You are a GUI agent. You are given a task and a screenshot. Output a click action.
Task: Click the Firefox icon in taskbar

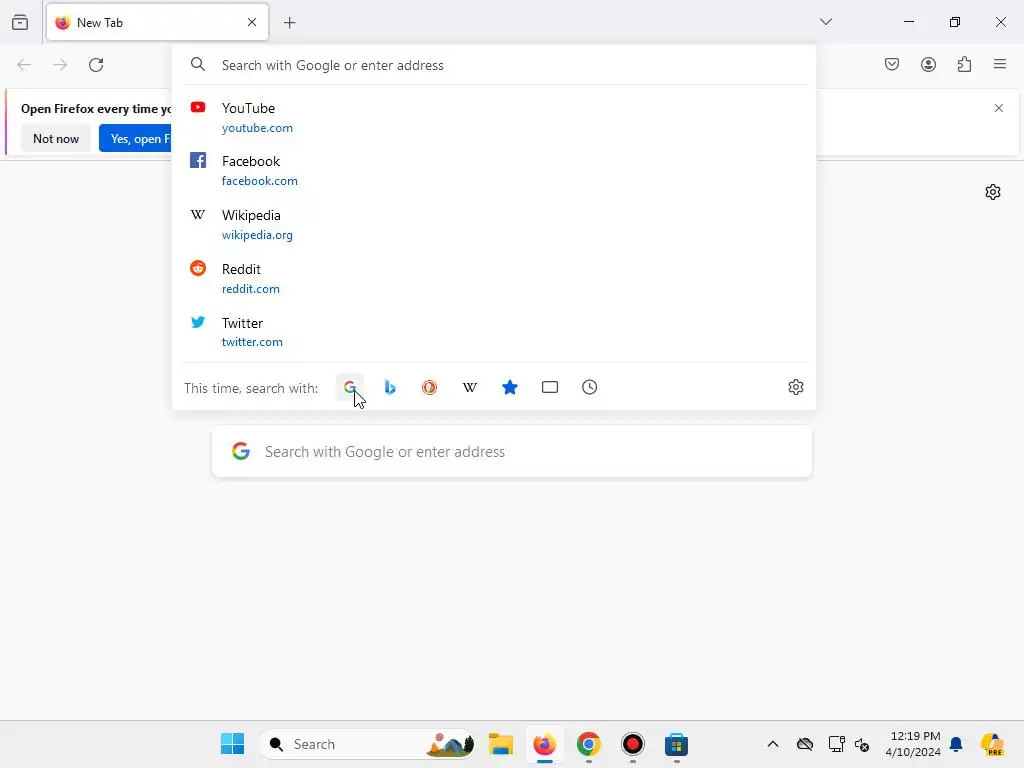(545, 744)
